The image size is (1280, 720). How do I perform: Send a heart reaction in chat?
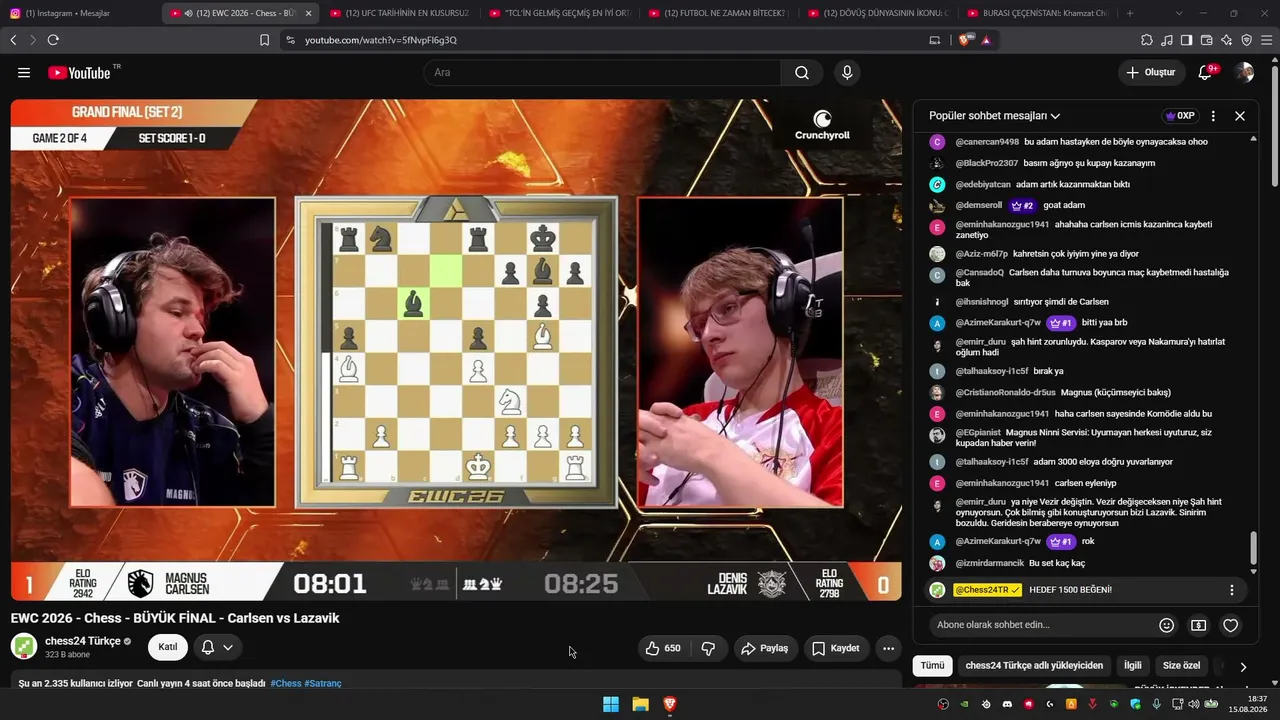coord(1231,625)
